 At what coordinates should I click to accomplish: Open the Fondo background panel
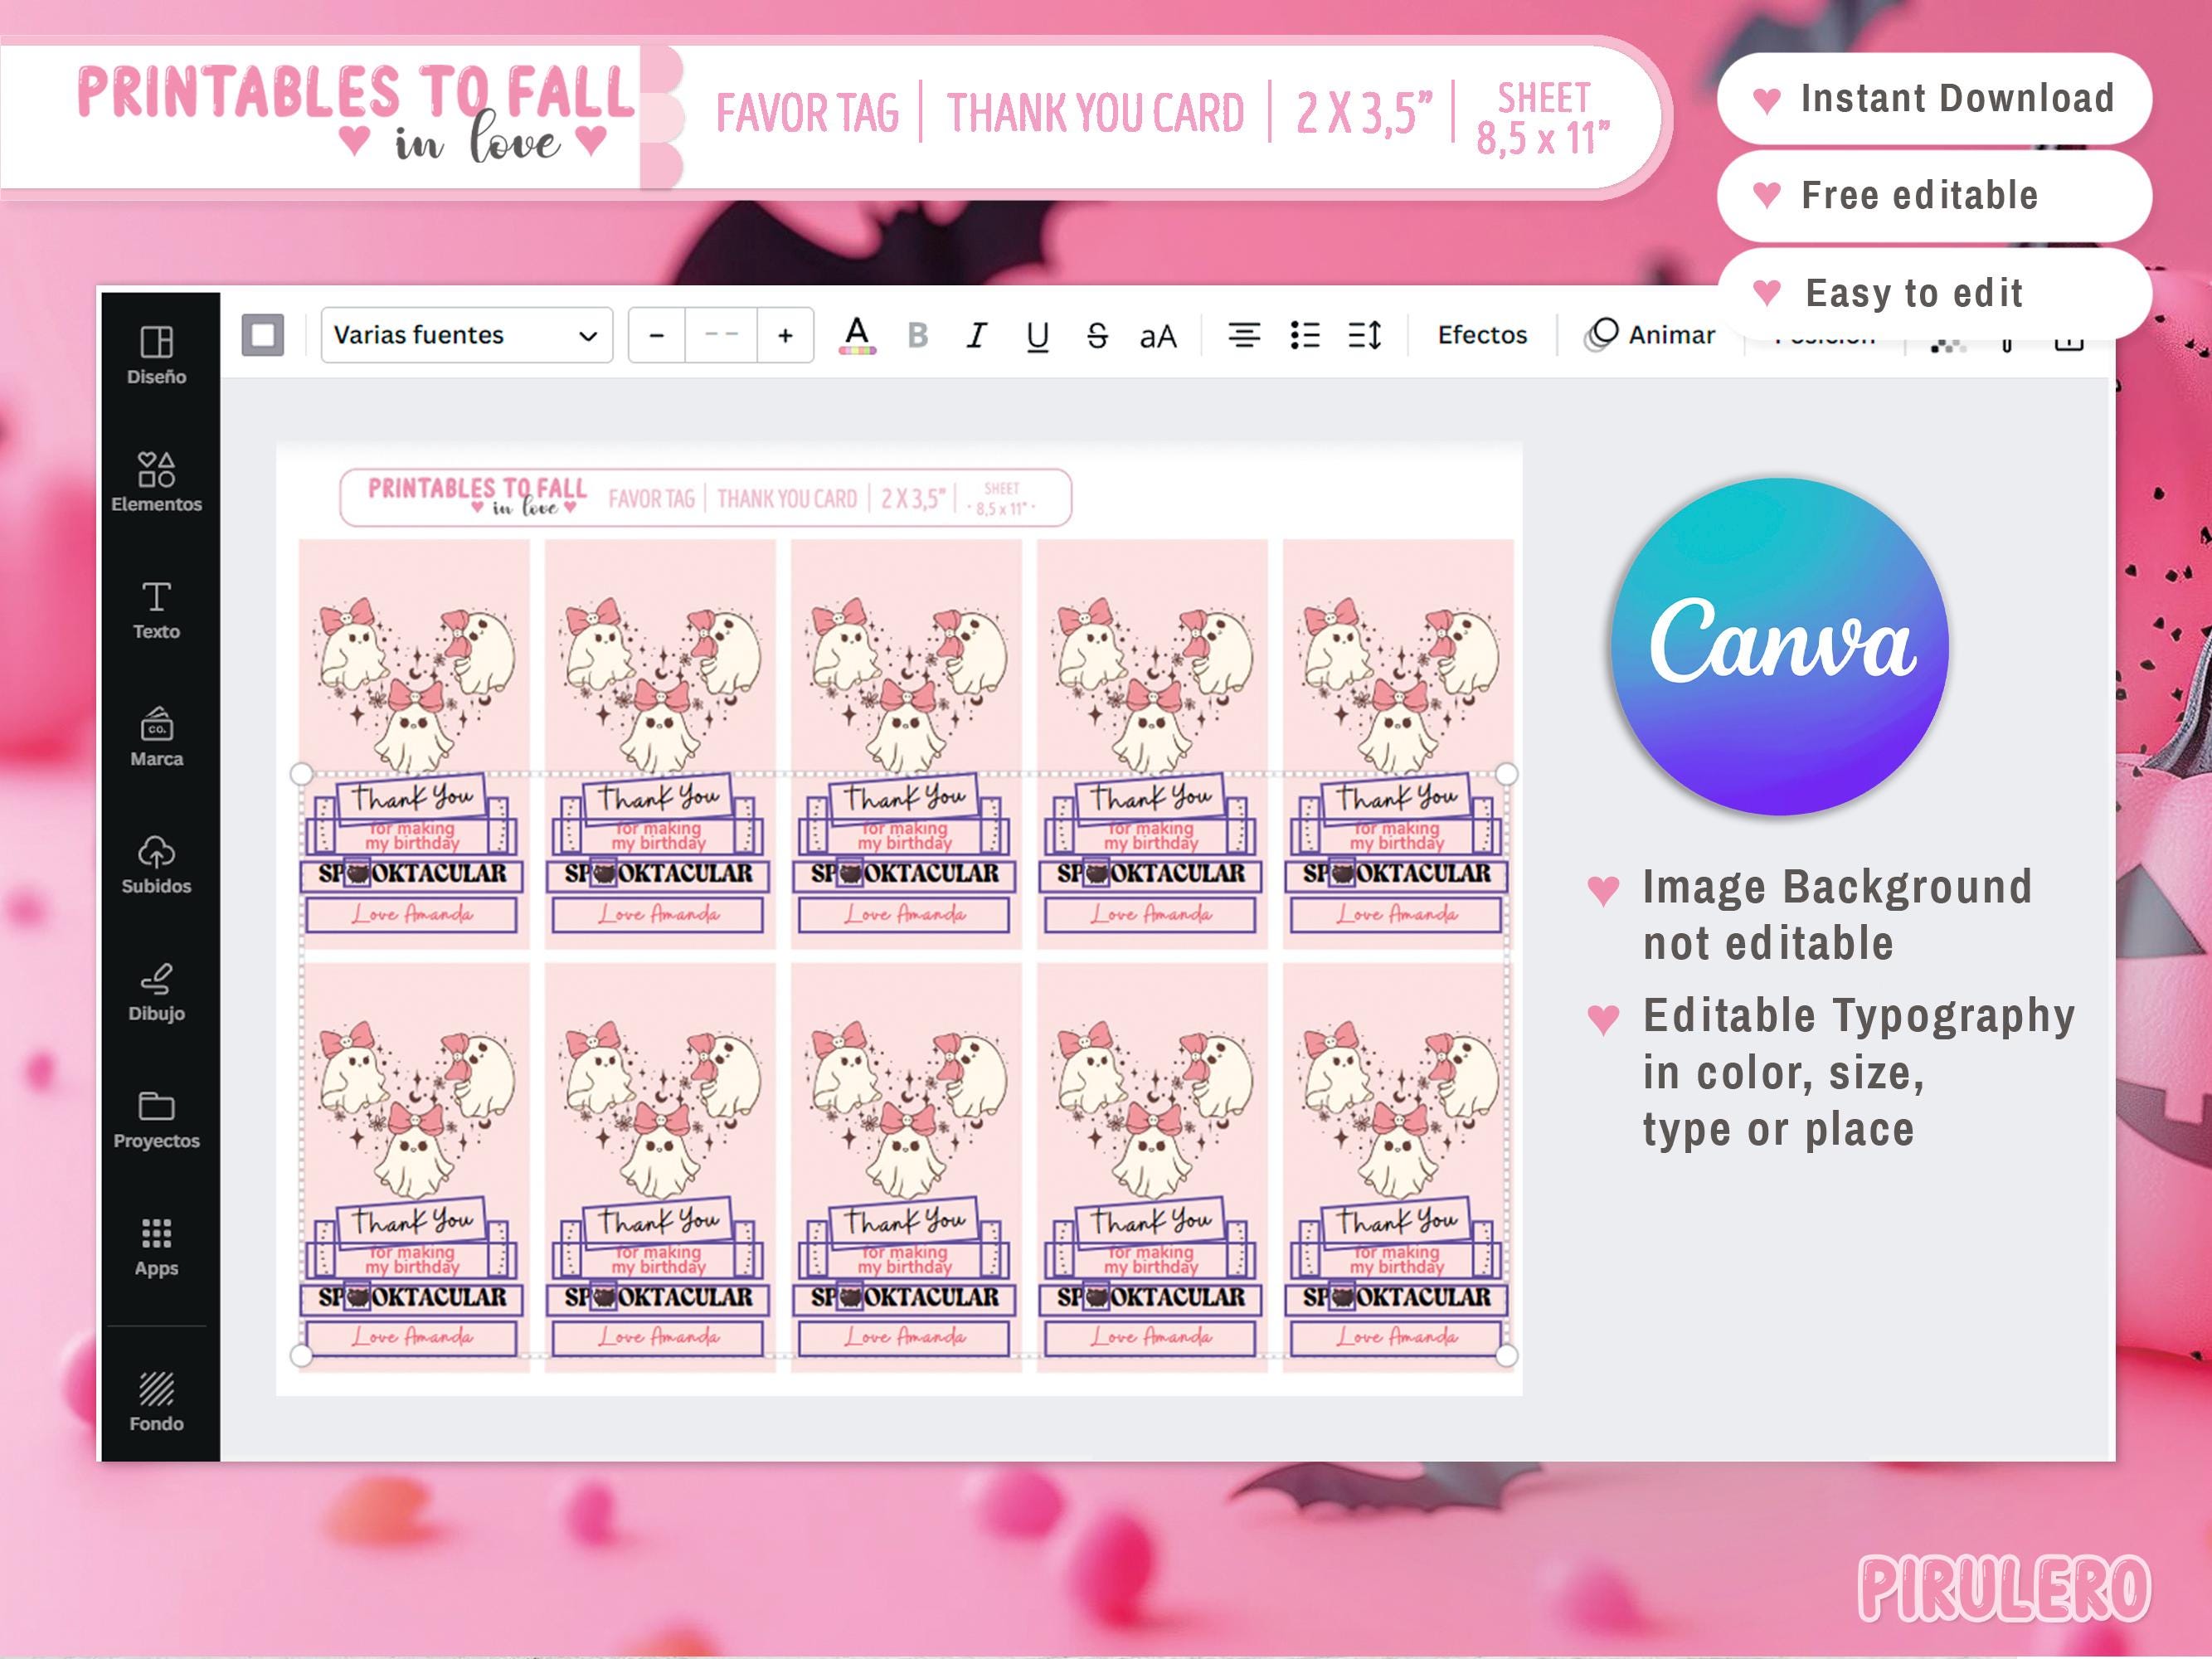[156, 1402]
